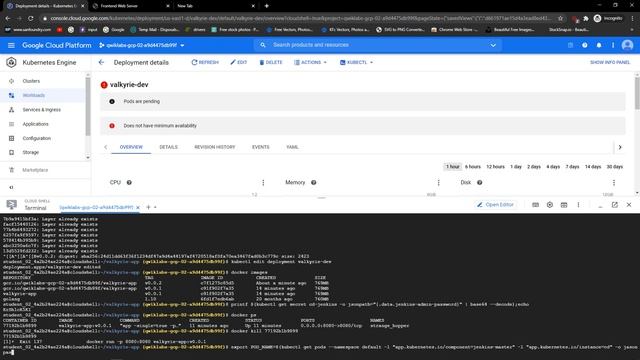Open the ACTIONS dropdown
Image resolution: width=640 pixels, height=360 pixels.
click(x=310, y=62)
